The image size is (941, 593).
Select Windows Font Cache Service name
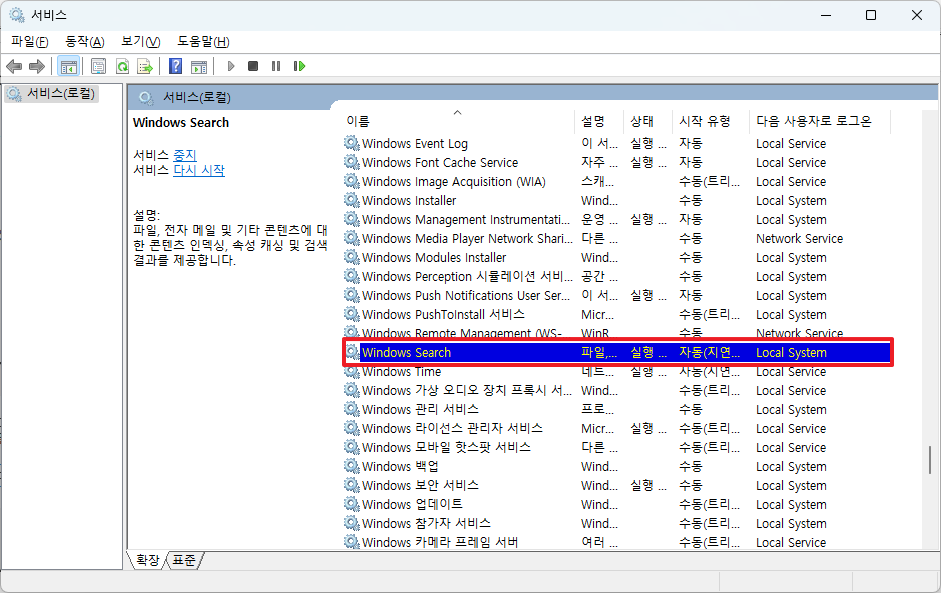click(x=440, y=163)
